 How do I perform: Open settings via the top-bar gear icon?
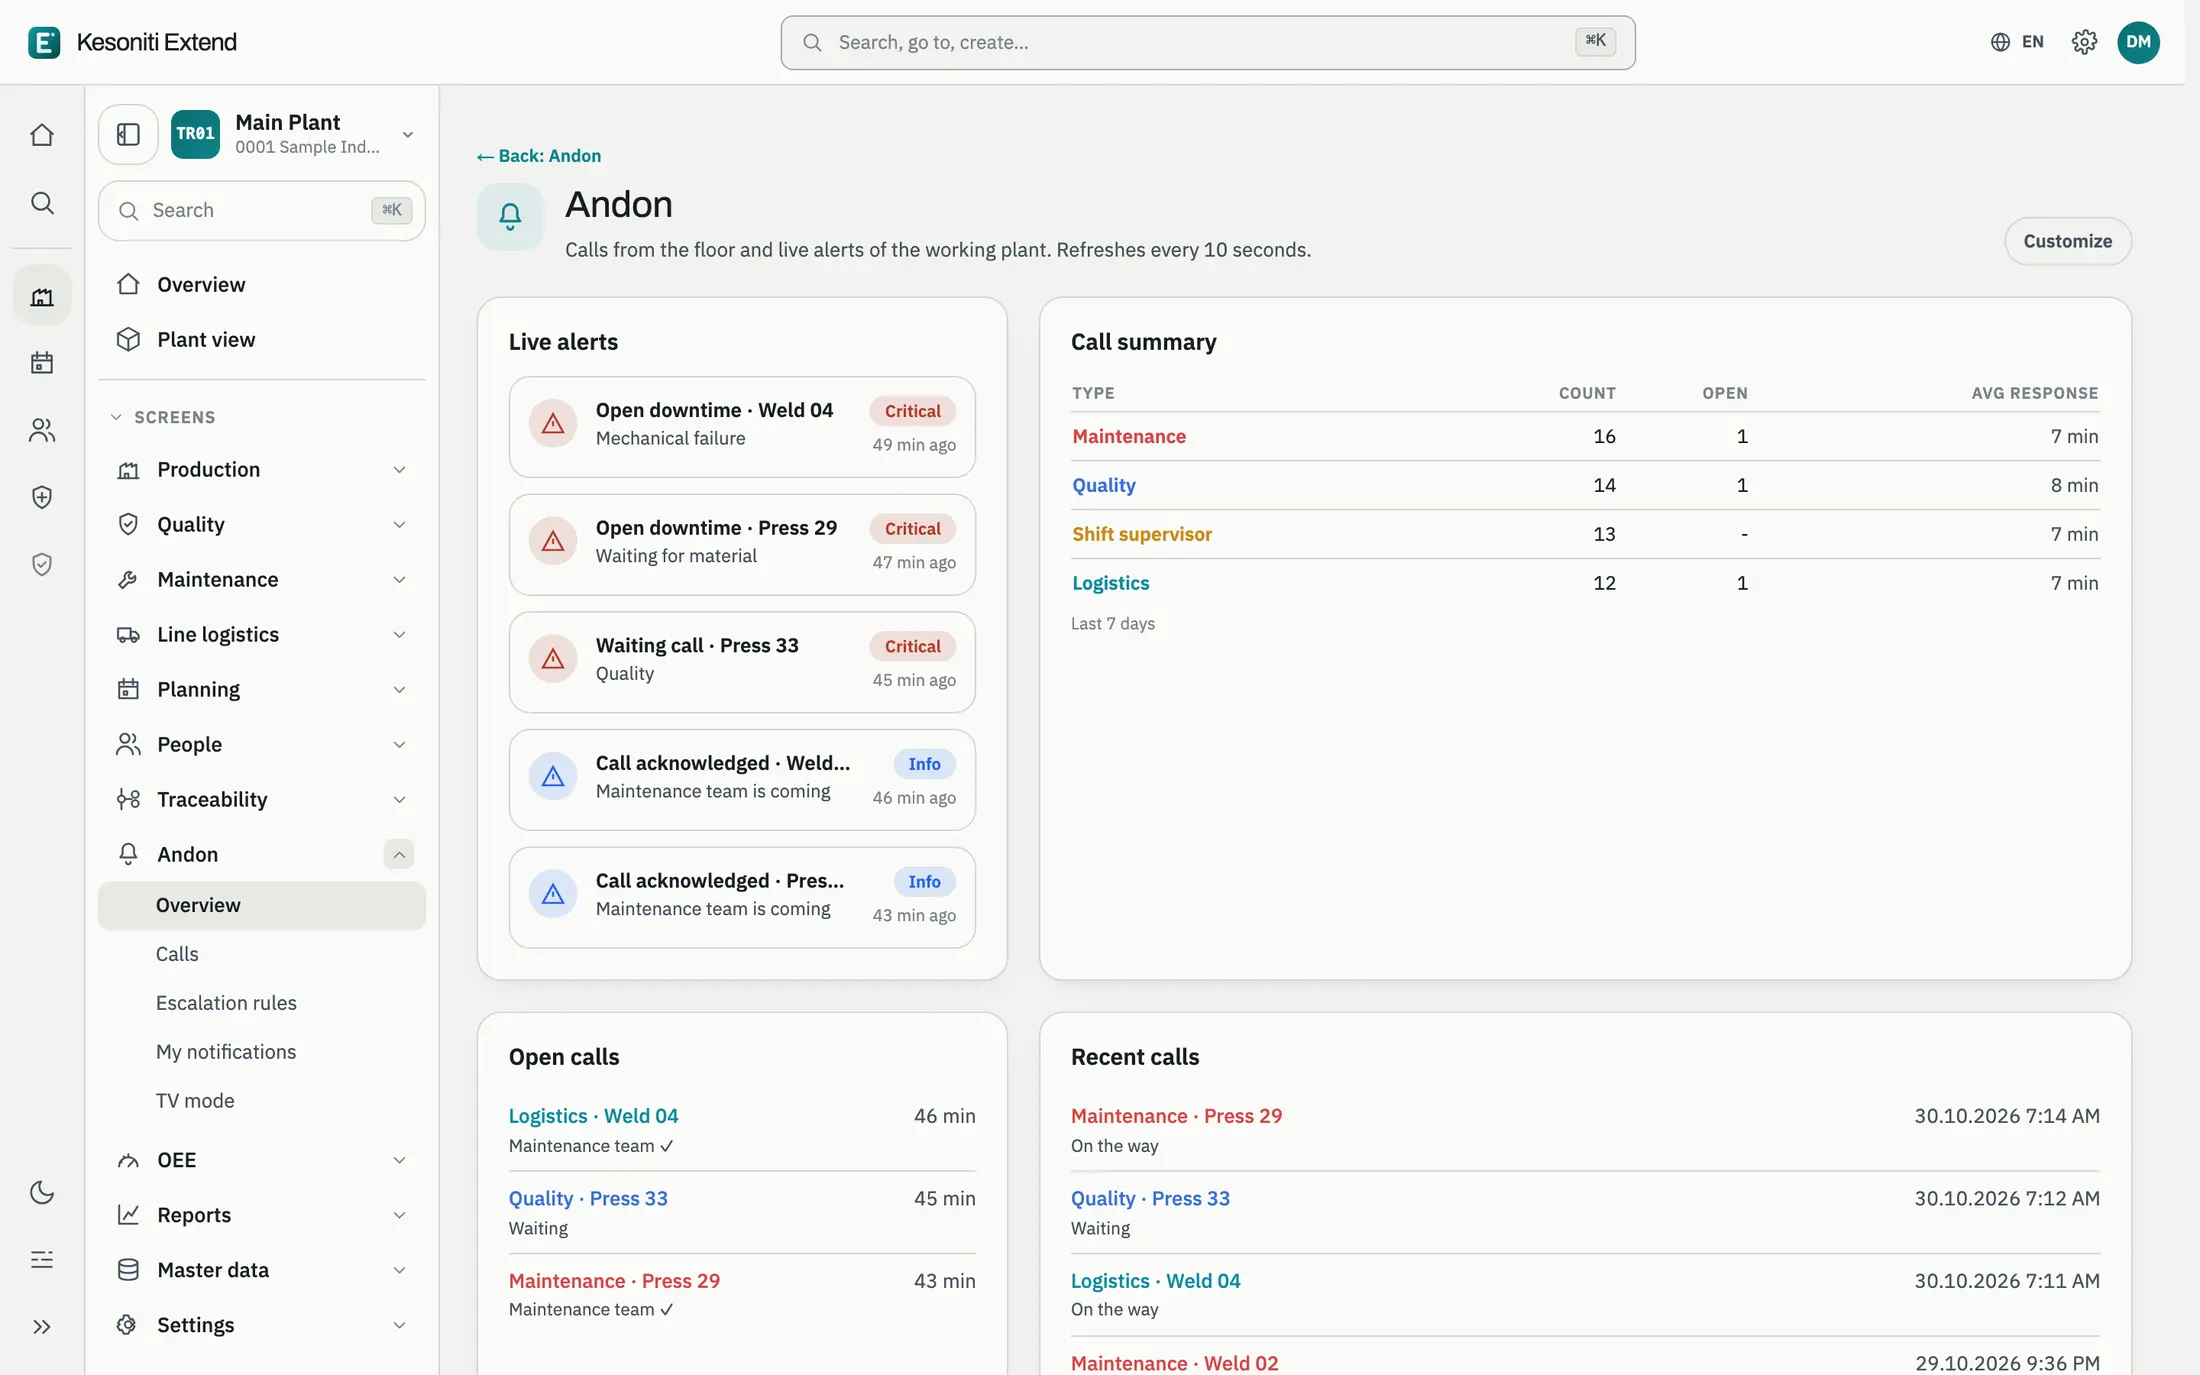tap(2084, 42)
